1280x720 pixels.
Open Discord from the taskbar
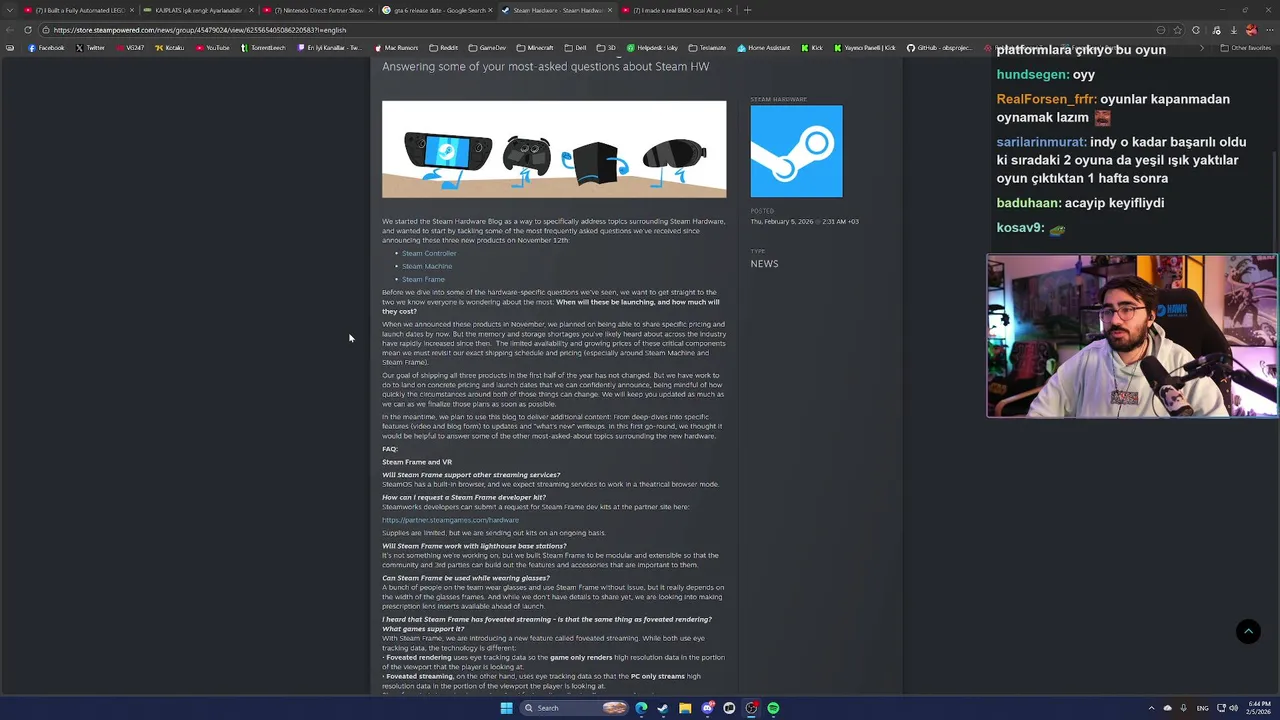pyautogui.click(x=708, y=708)
